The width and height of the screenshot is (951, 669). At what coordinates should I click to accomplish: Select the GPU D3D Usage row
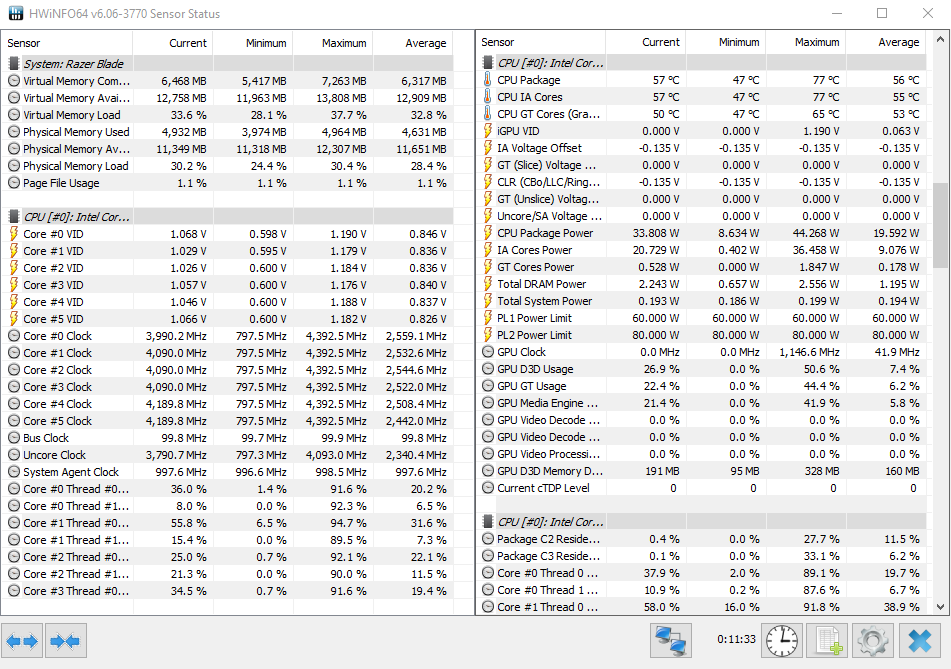pyautogui.click(x=702, y=369)
